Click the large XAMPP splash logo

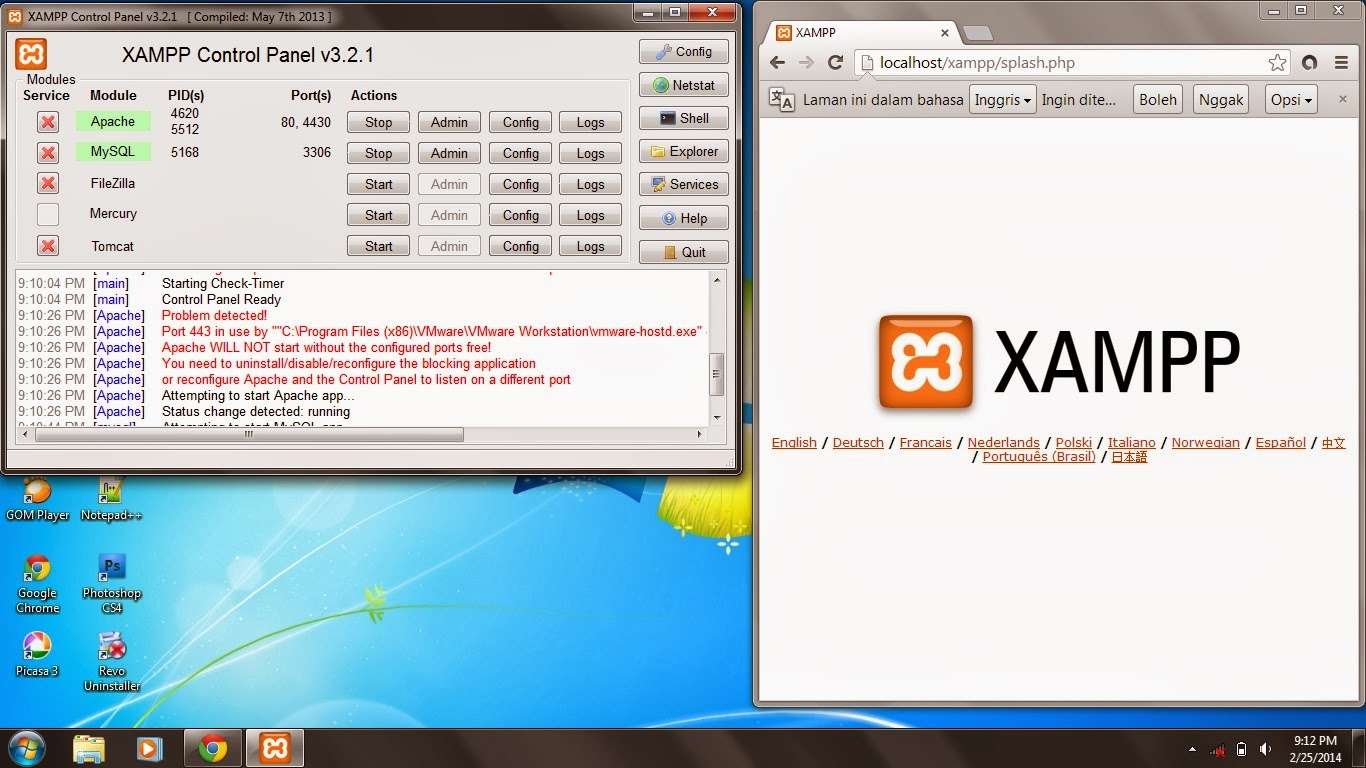tap(1059, 362)
